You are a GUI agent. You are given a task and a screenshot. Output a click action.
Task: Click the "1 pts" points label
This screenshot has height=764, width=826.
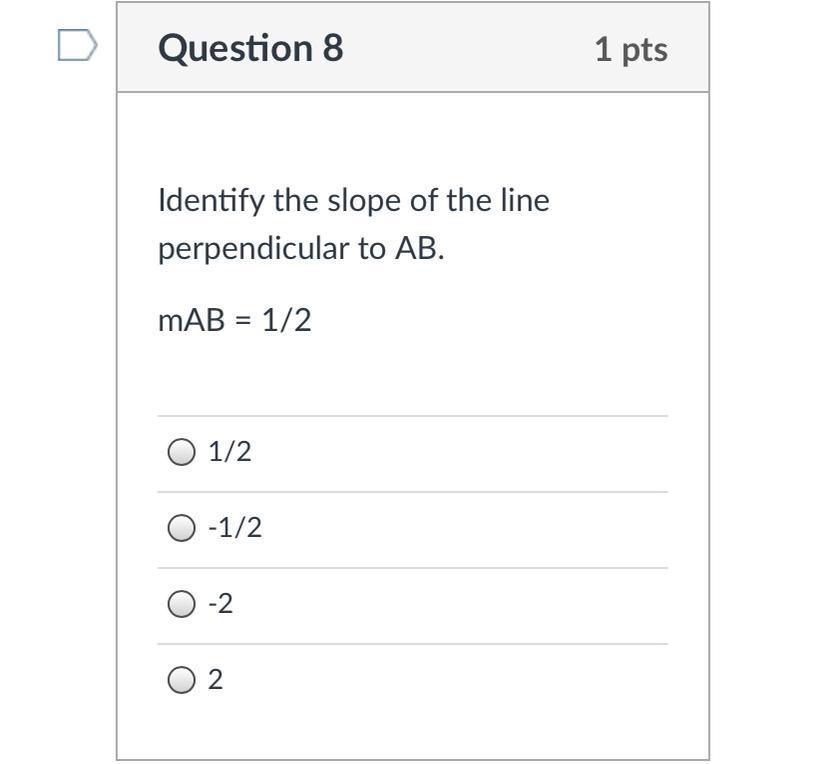point(631,49)
